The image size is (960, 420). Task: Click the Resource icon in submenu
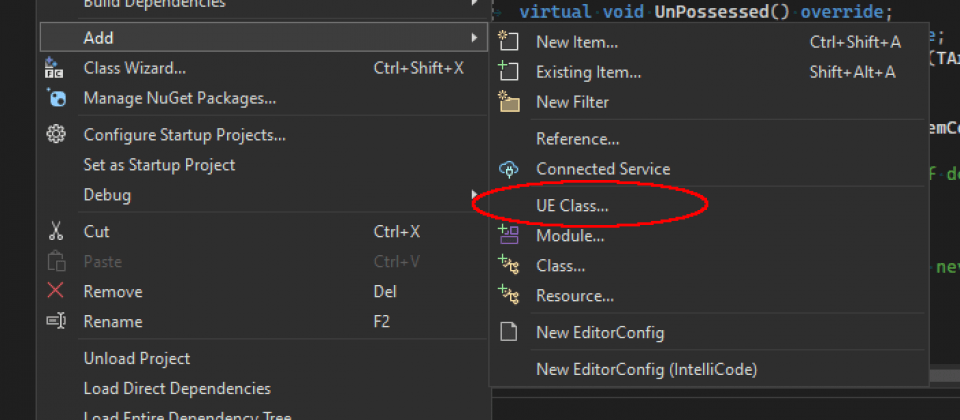(508, 295)
